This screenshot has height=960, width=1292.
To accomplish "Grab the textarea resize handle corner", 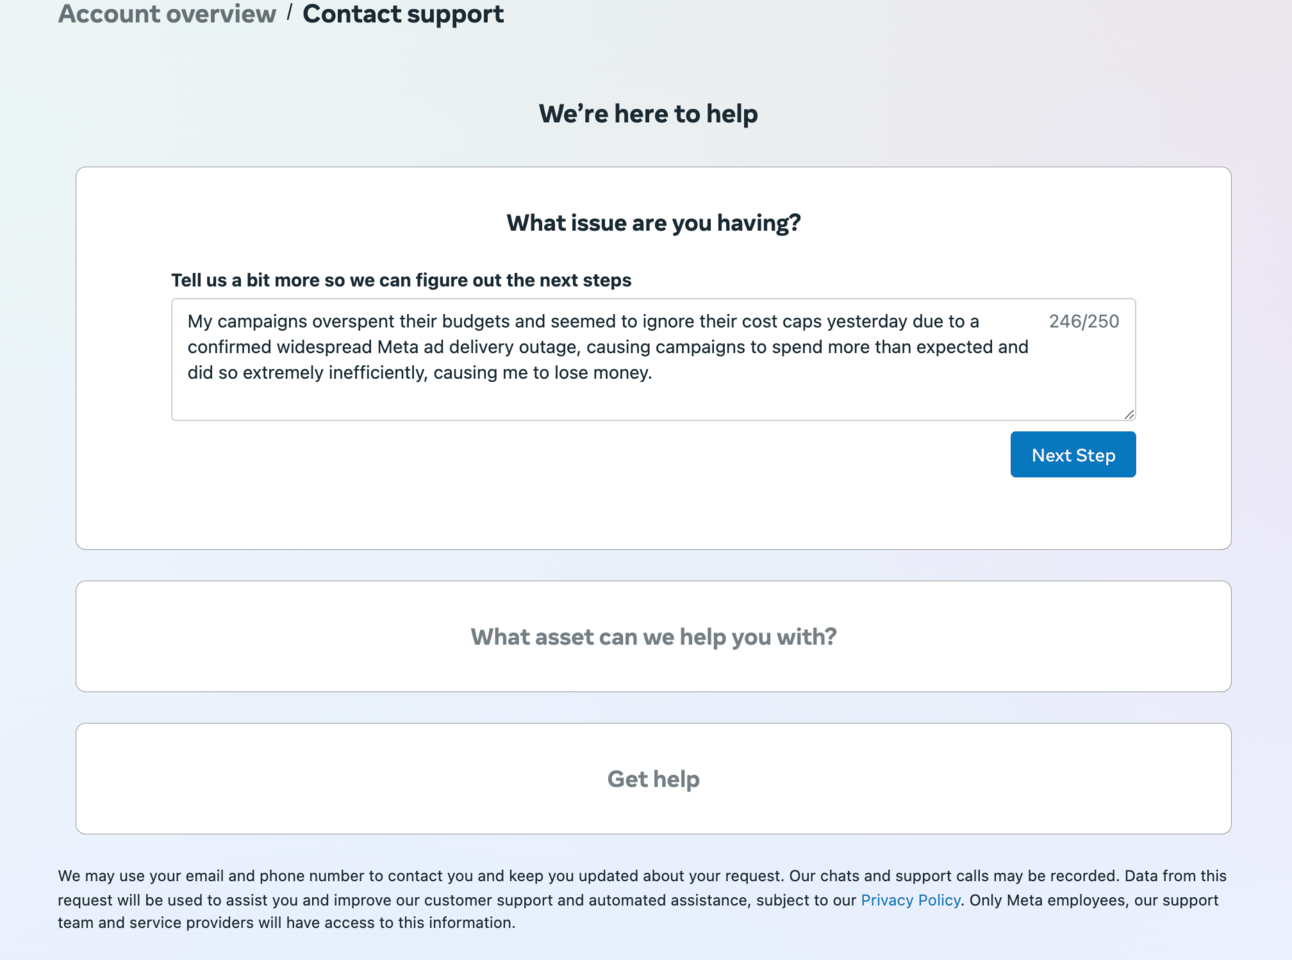I will click(x=1129, y=413).
